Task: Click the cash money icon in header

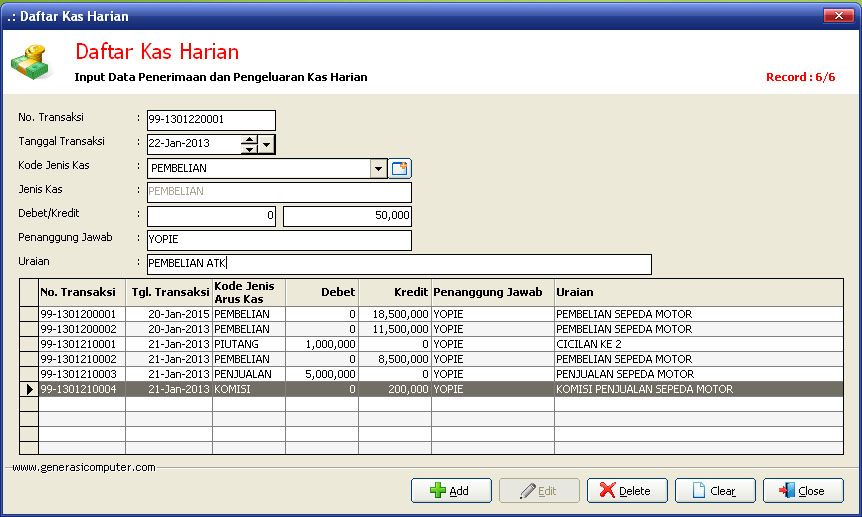Action: (x=30, y=64)
